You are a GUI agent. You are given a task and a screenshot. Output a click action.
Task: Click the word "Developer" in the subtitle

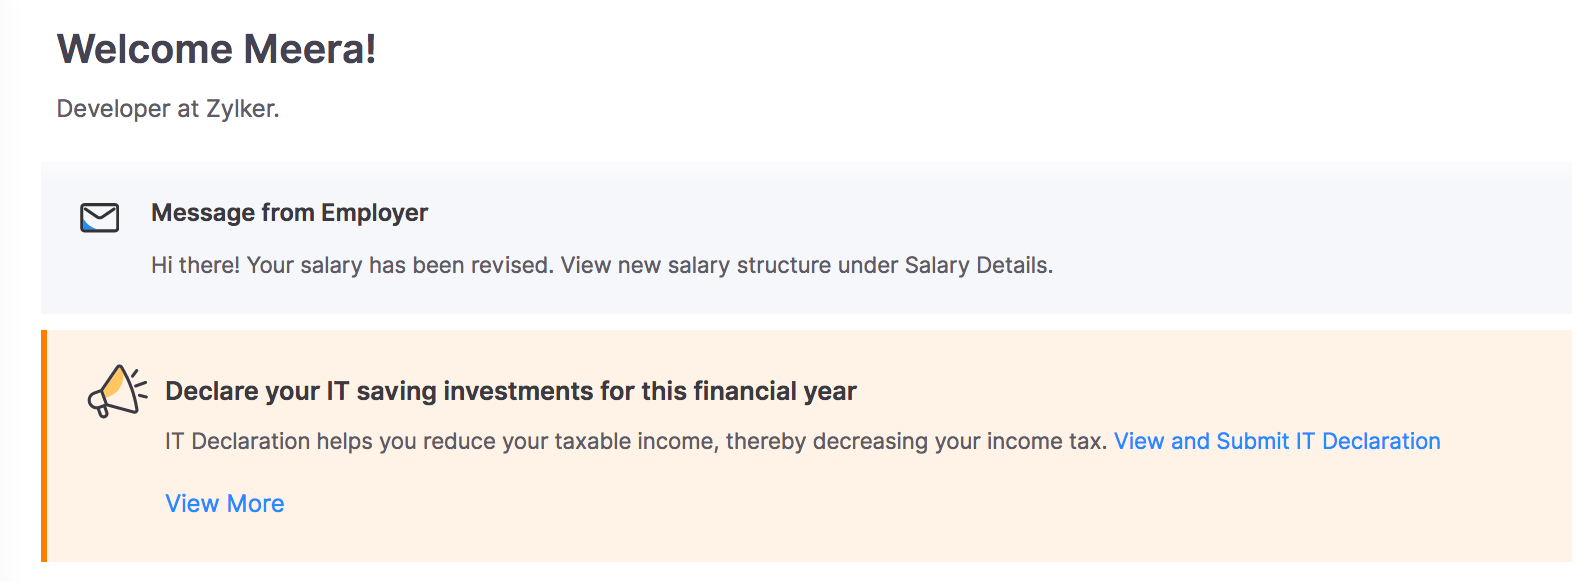coord(113,108)
